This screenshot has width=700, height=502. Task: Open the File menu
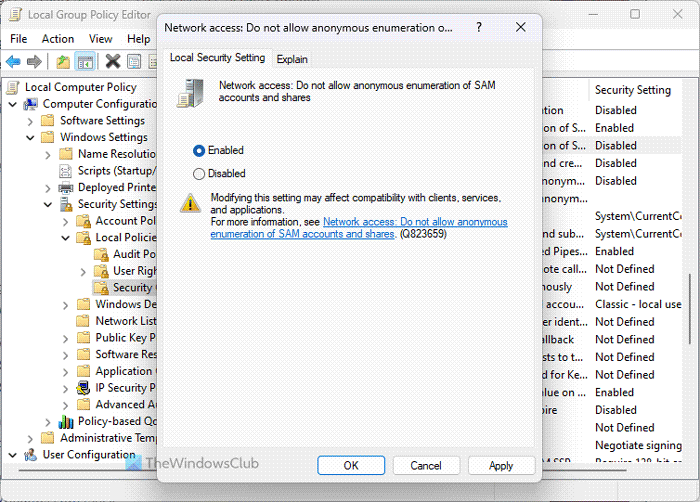(19, 39)
